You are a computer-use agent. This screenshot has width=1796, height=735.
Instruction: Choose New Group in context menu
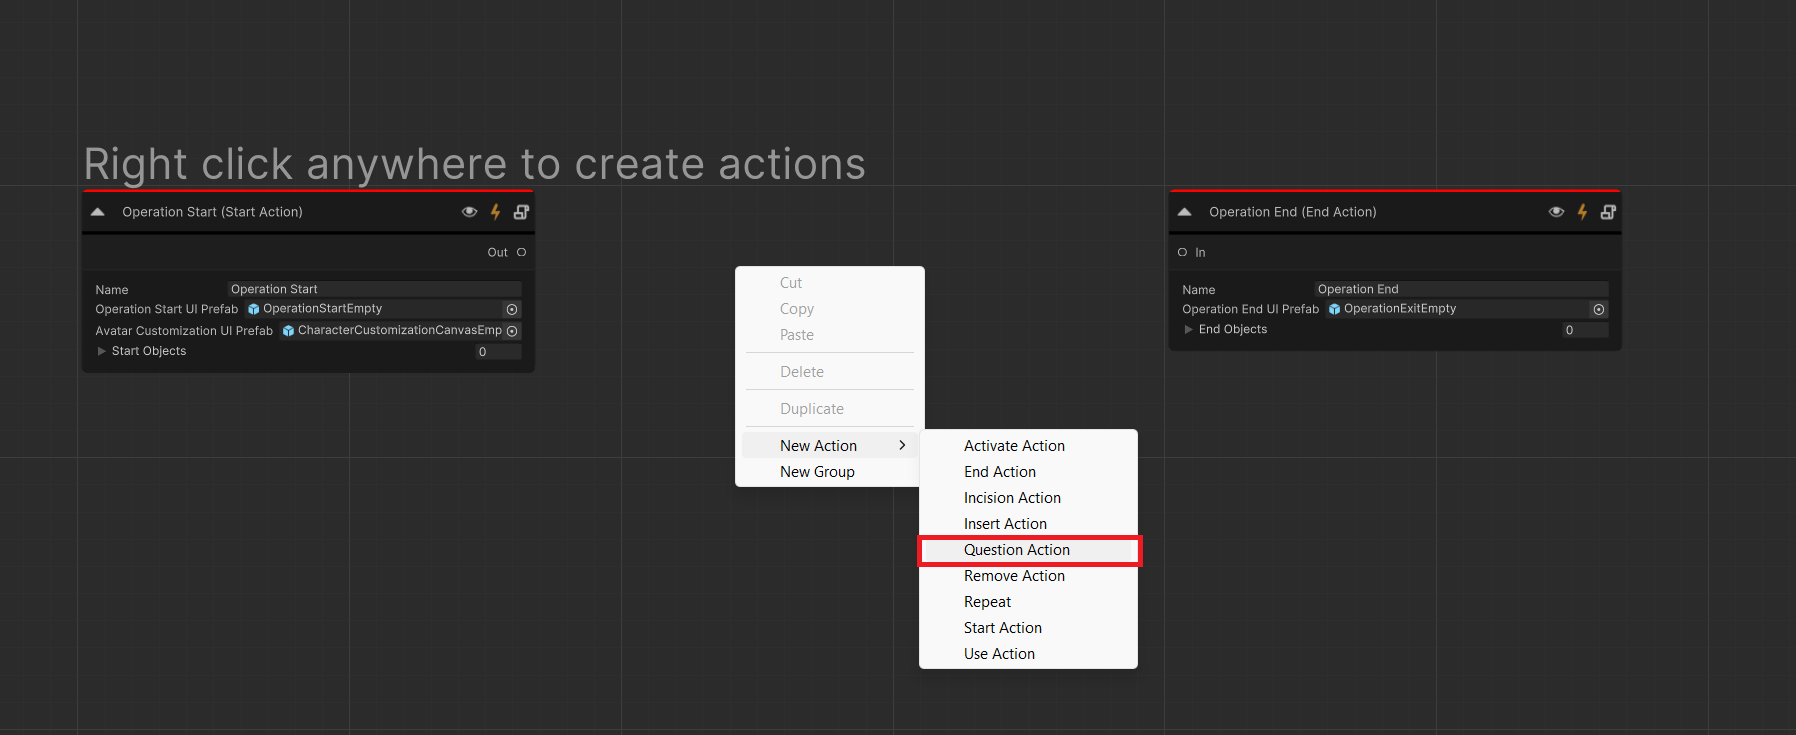(817, 472)
